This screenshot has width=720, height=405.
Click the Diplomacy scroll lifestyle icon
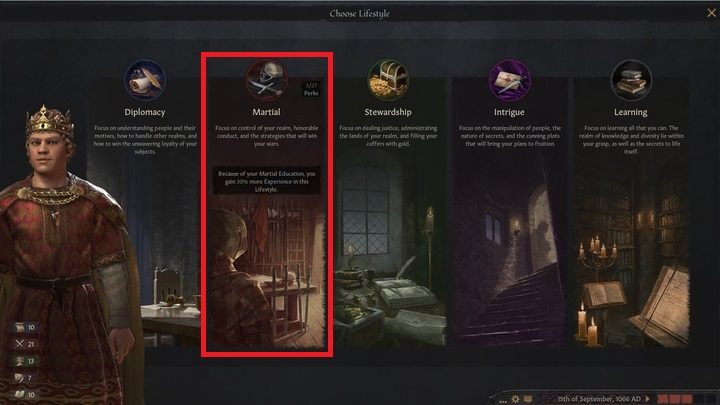(145, 80)
